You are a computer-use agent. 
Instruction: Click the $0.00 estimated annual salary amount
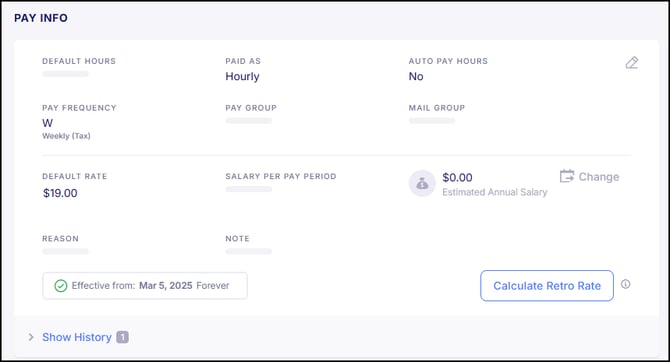point(457,177)
